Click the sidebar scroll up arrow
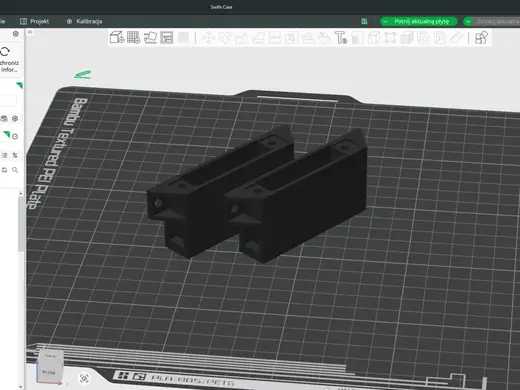Screen dimensions: 520x390 (x=21, y=193)
